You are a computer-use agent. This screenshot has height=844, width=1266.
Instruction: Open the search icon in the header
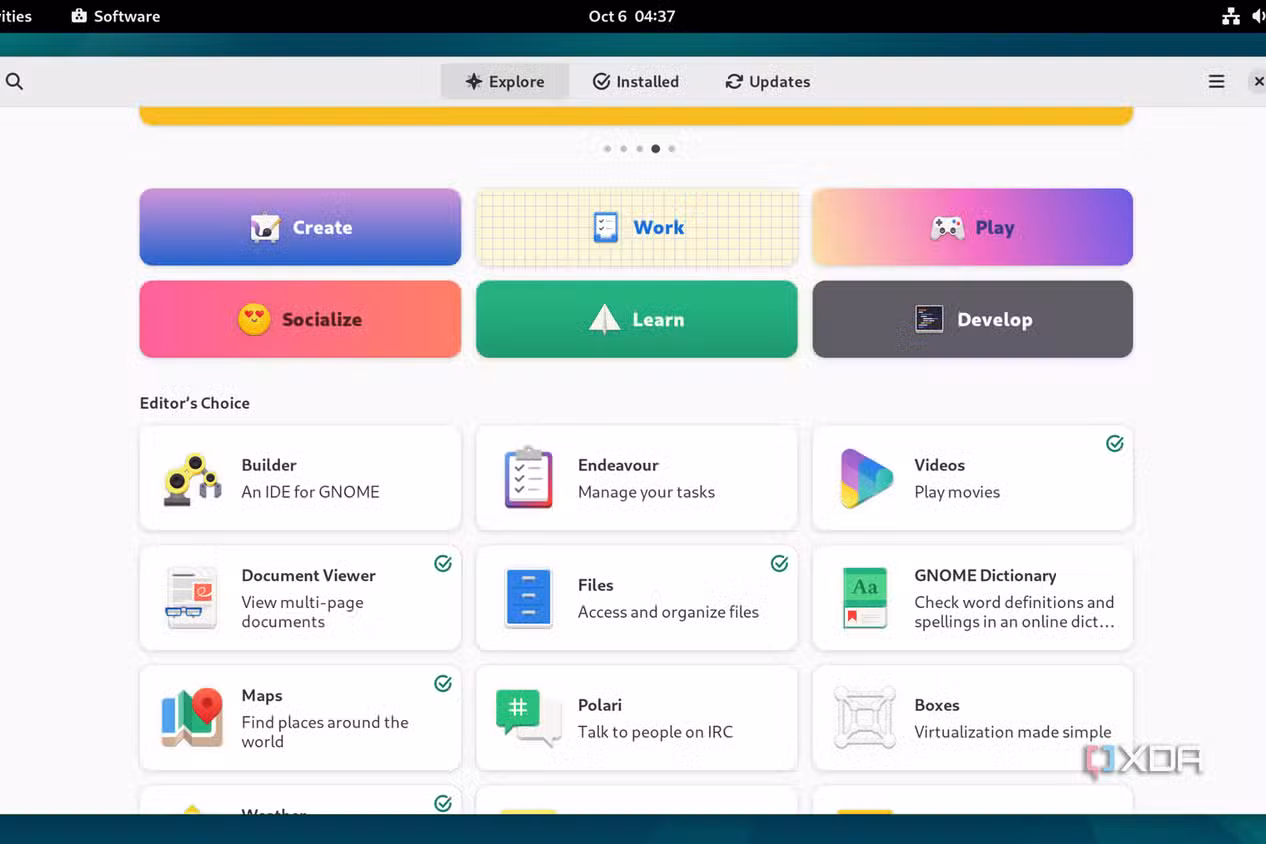[14, 82]
